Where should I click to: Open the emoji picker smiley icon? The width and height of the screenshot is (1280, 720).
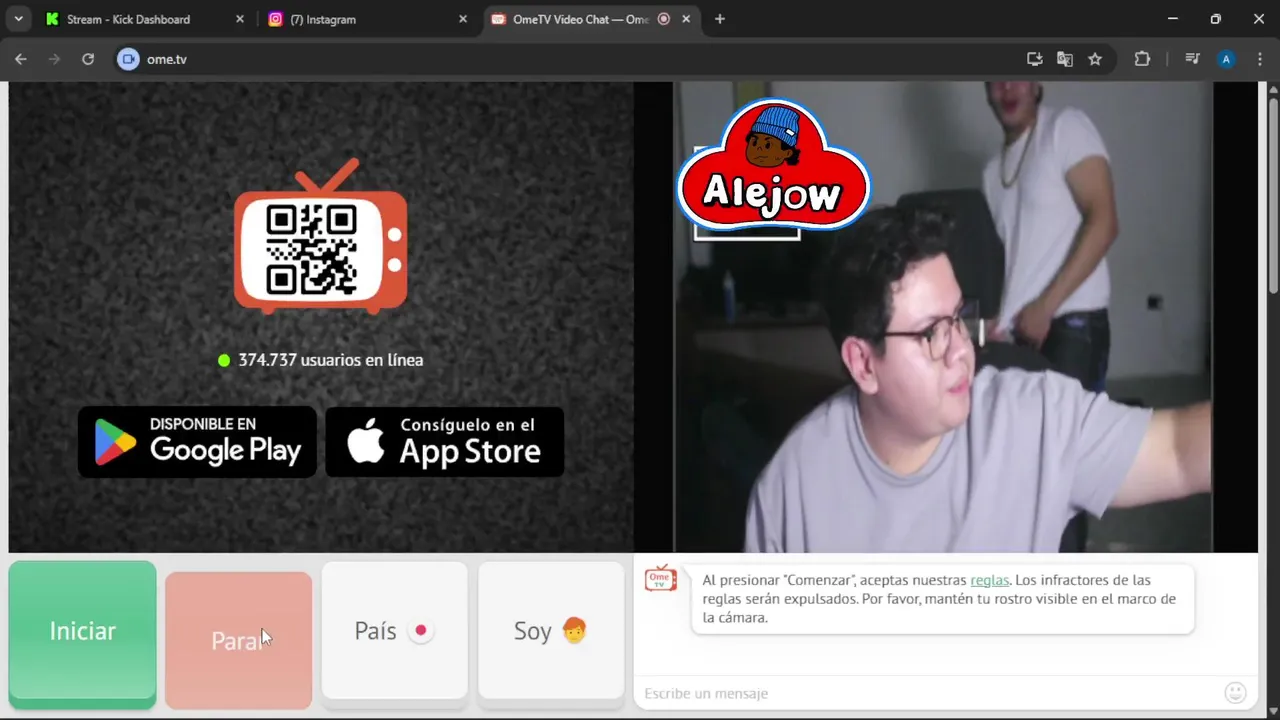coord(1235,692)
